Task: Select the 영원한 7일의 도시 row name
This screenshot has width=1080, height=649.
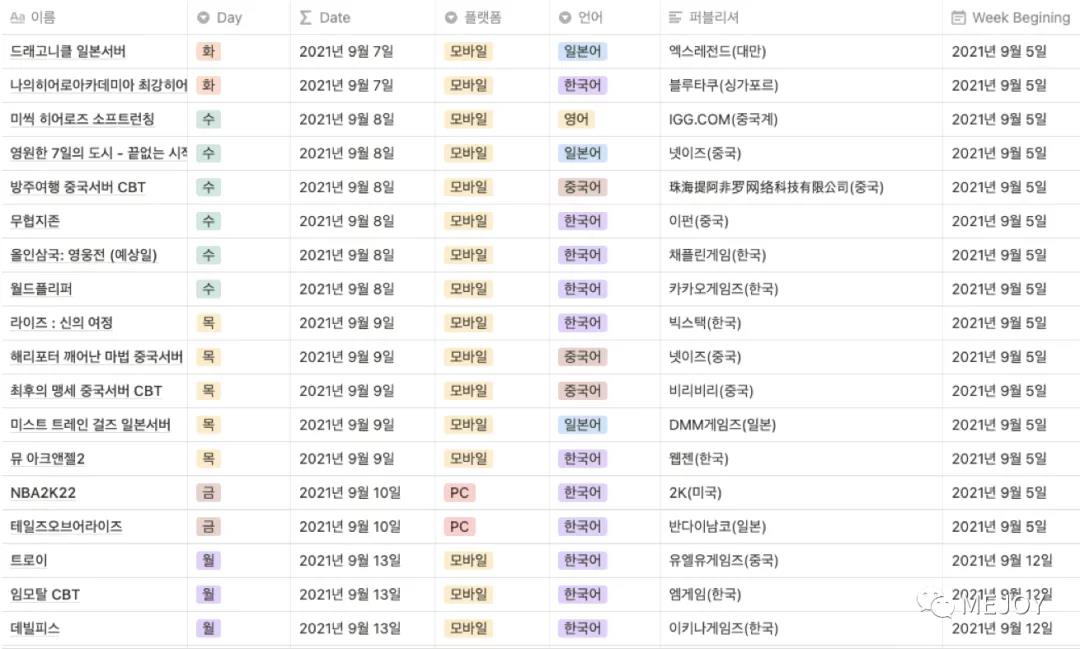Action: point(98,153)
